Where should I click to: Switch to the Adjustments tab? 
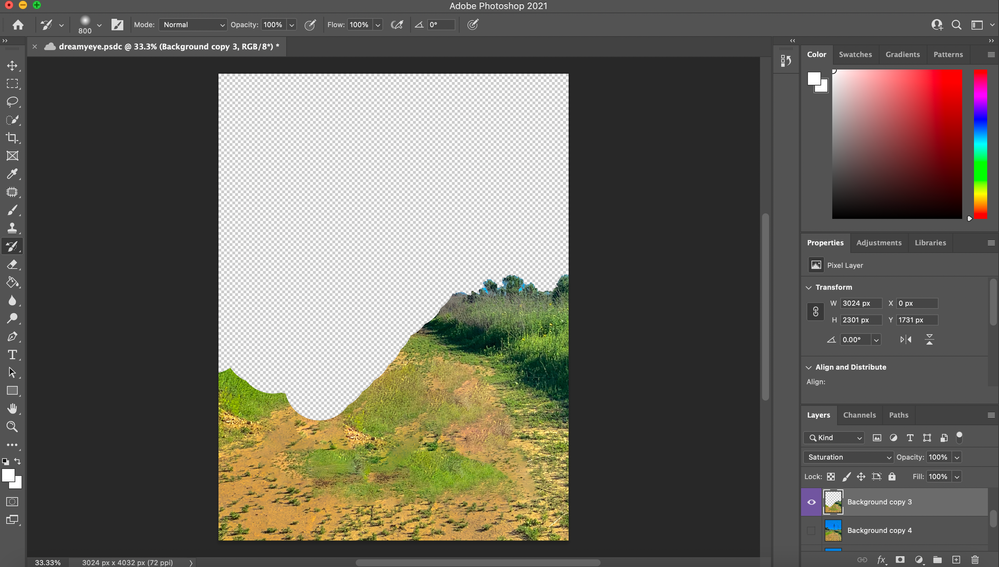tap(878, 243)
